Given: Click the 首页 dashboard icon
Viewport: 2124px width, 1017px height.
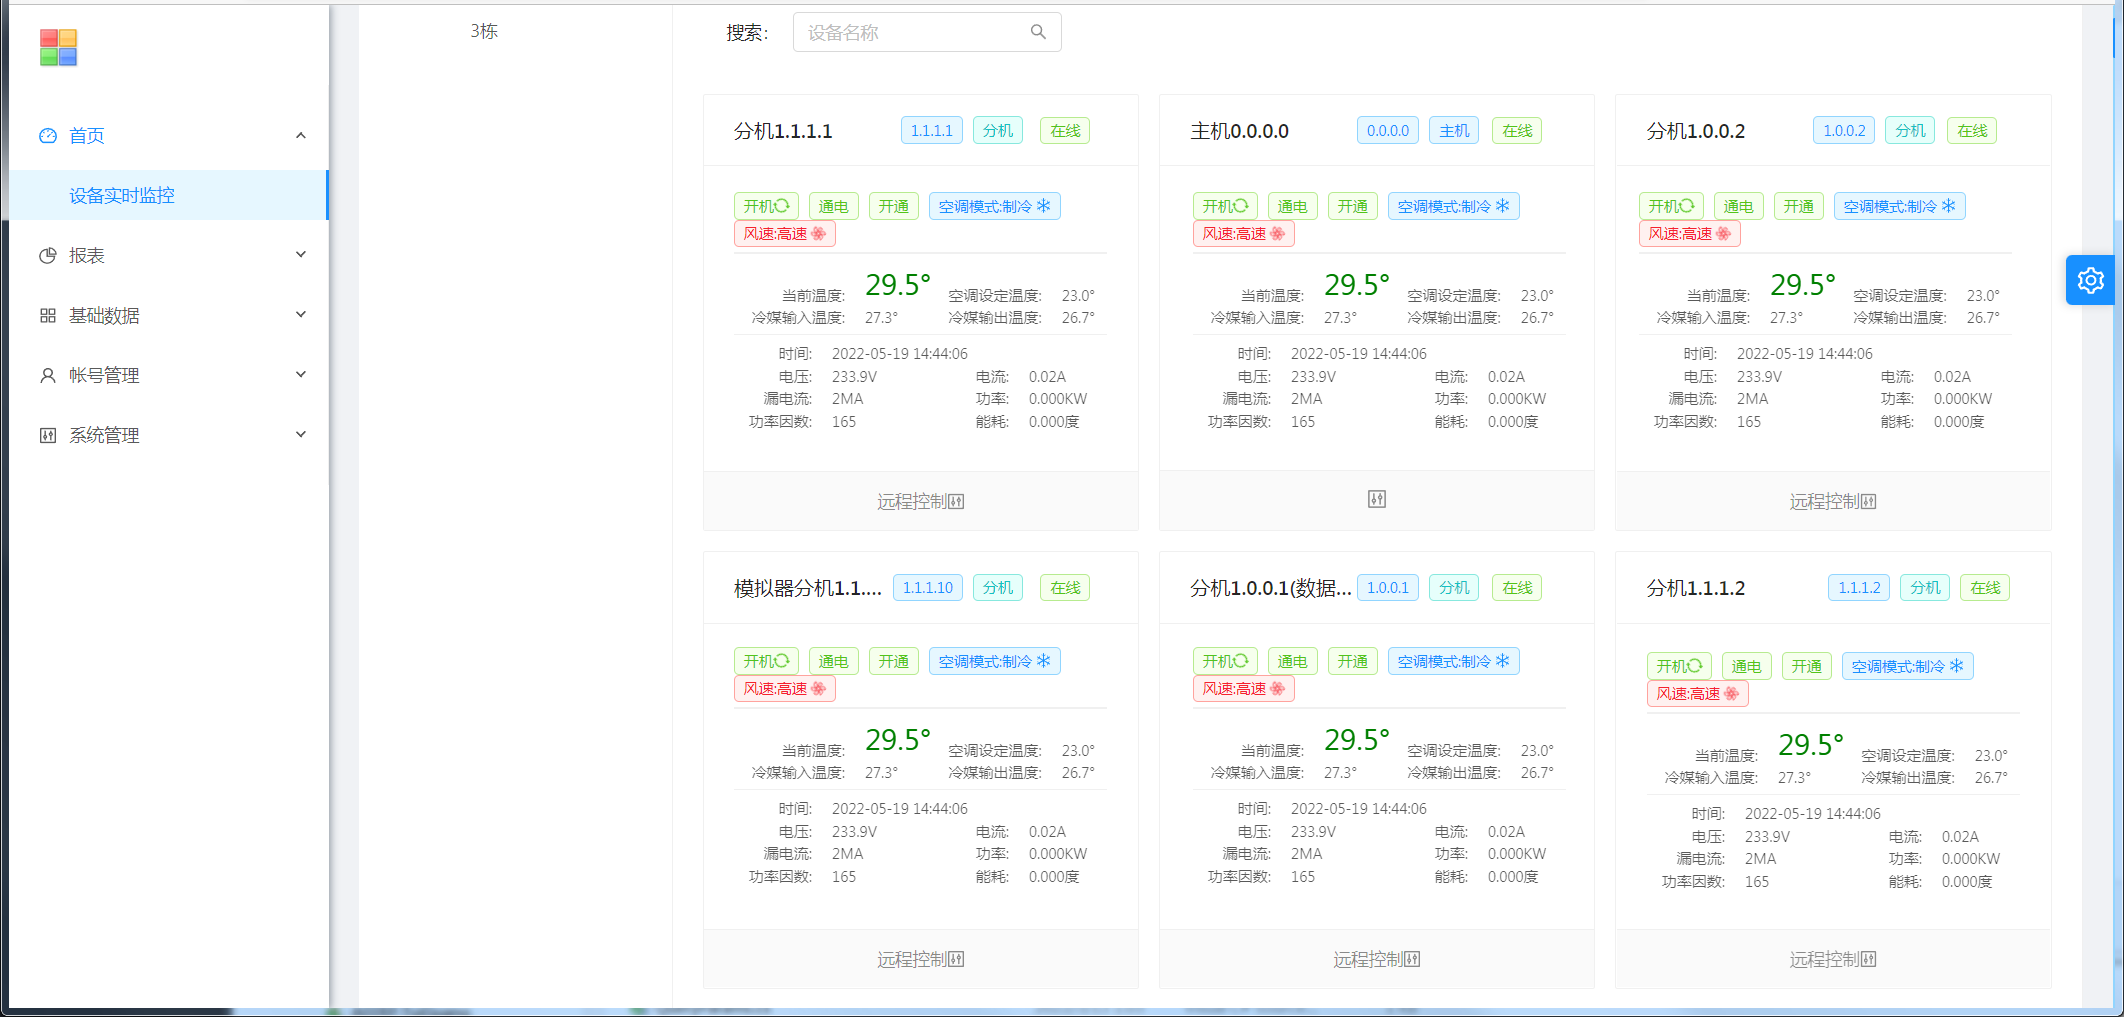Looking at the screenshot, I should tap(47, 136).
